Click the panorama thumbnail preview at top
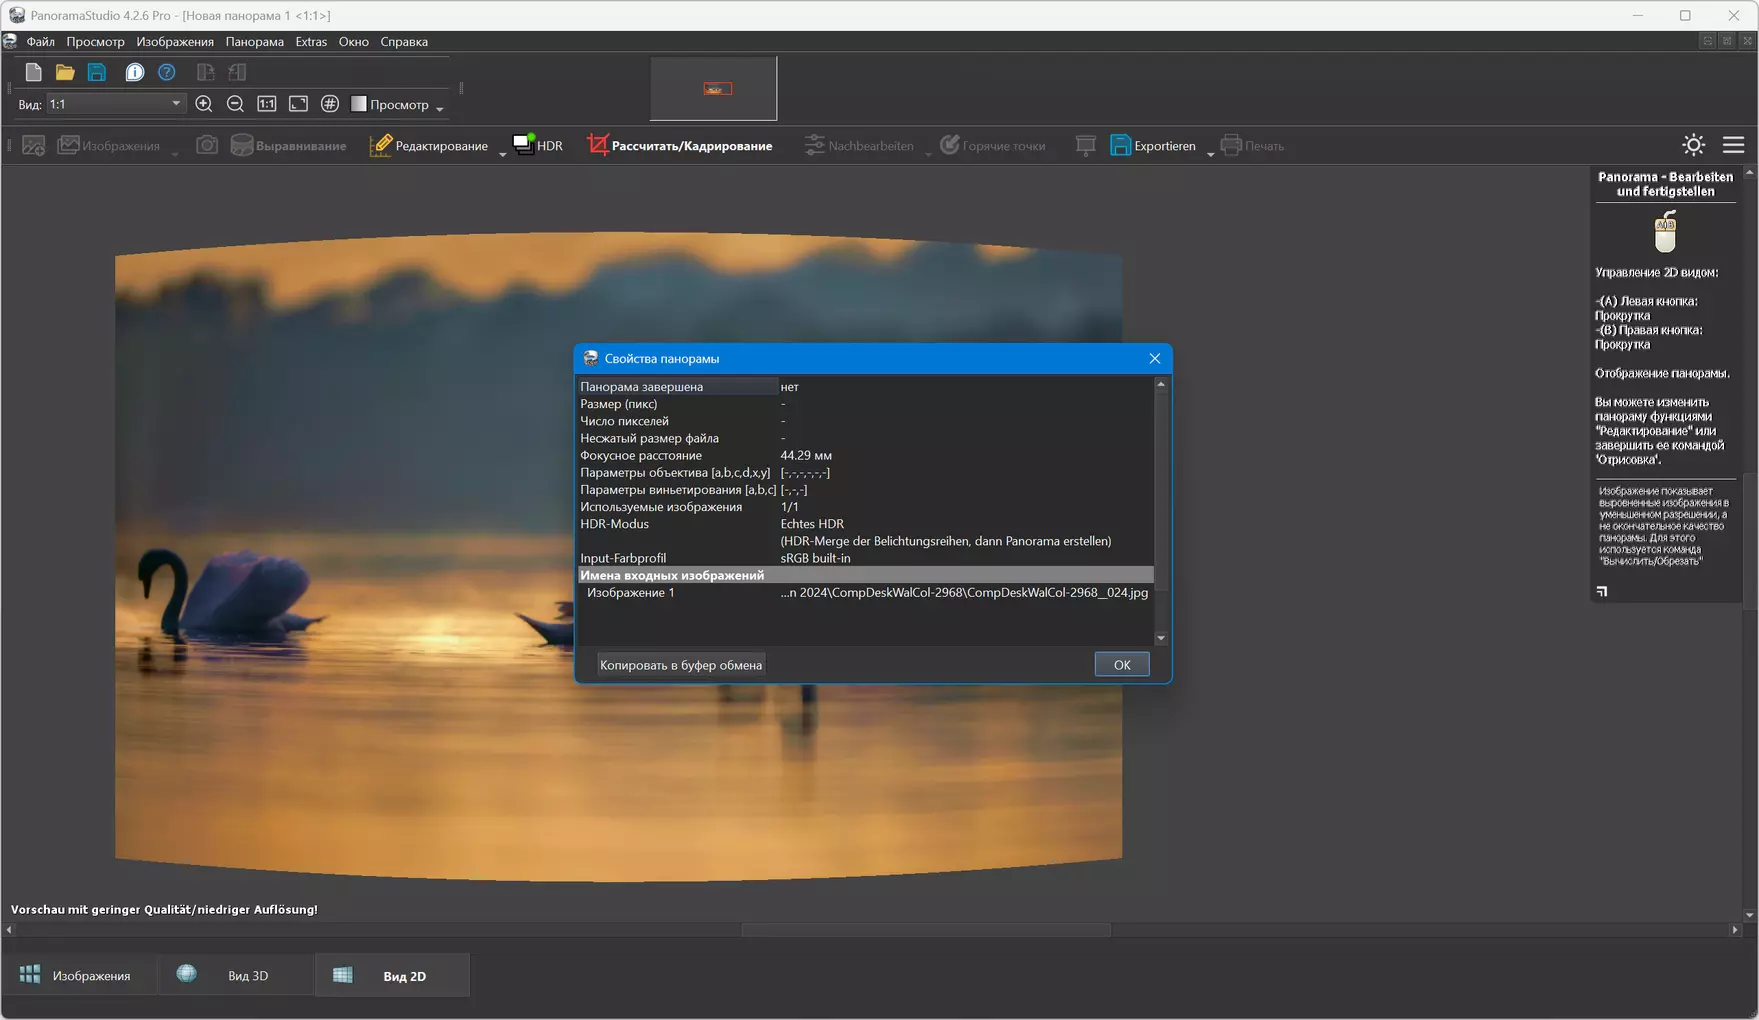 (x=714, y=89)
